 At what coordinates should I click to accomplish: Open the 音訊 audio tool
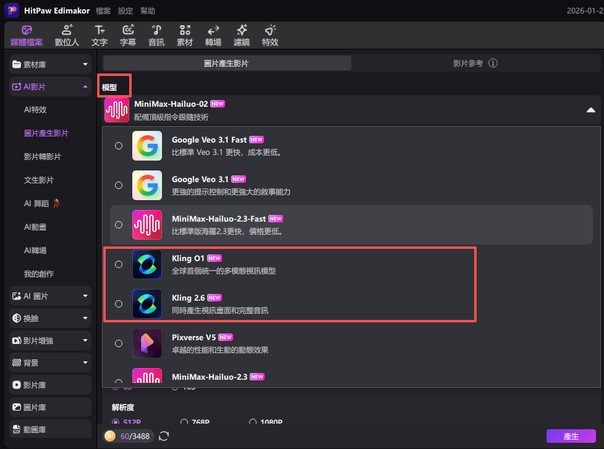pyautogui.click(x=156, y=36)
